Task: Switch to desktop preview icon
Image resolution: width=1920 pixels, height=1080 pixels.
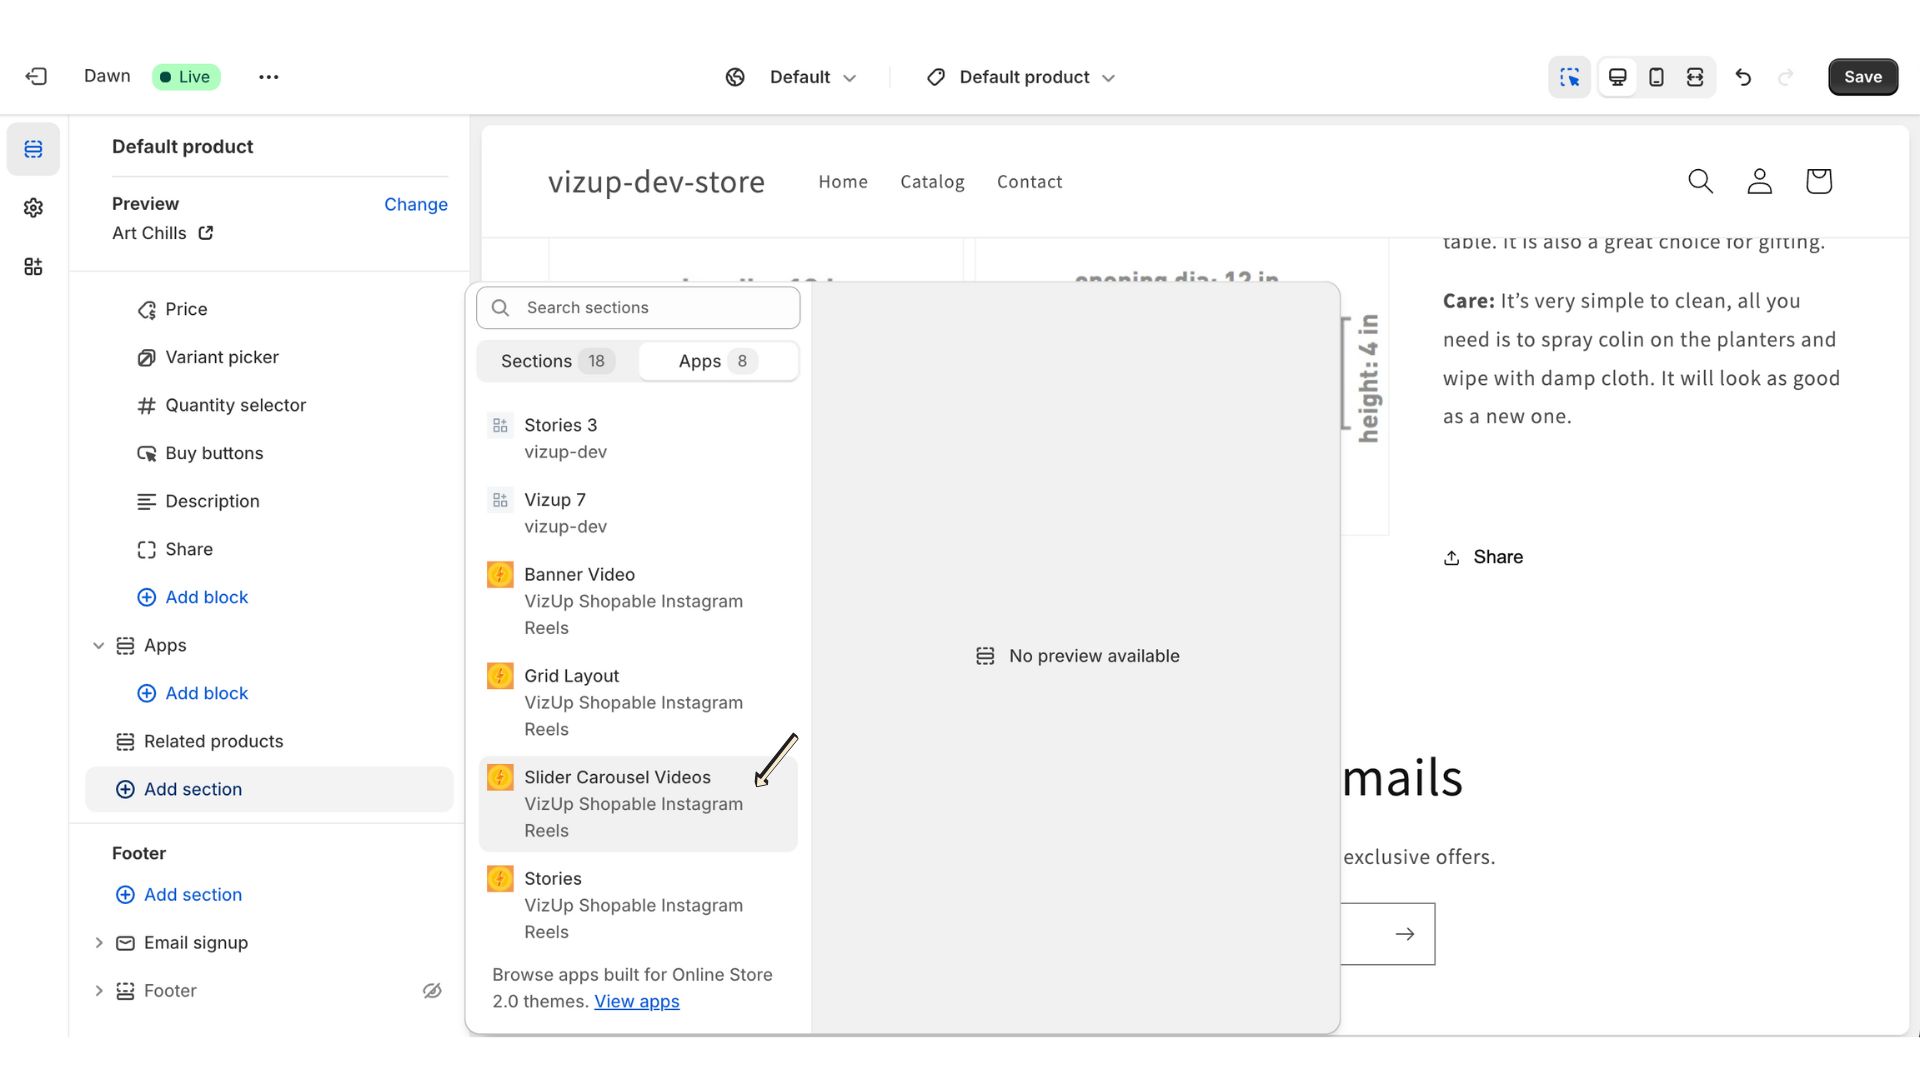Action: [x=1617, y=77]
